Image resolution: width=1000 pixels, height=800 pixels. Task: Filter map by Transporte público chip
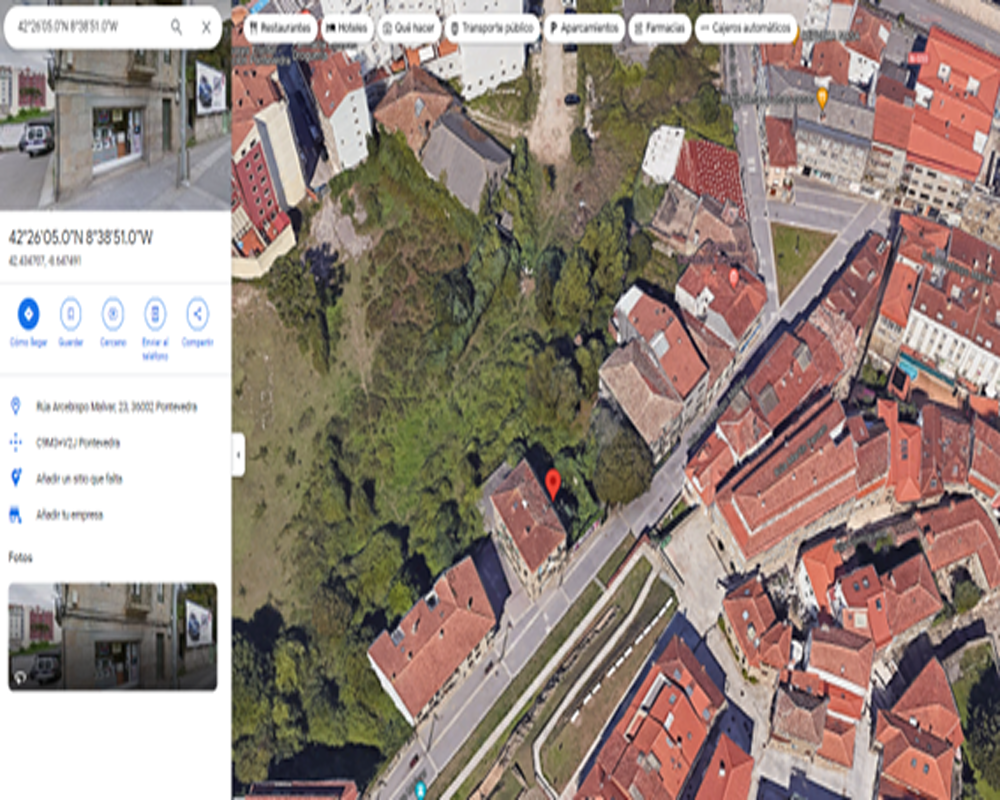tap(492, 28)
